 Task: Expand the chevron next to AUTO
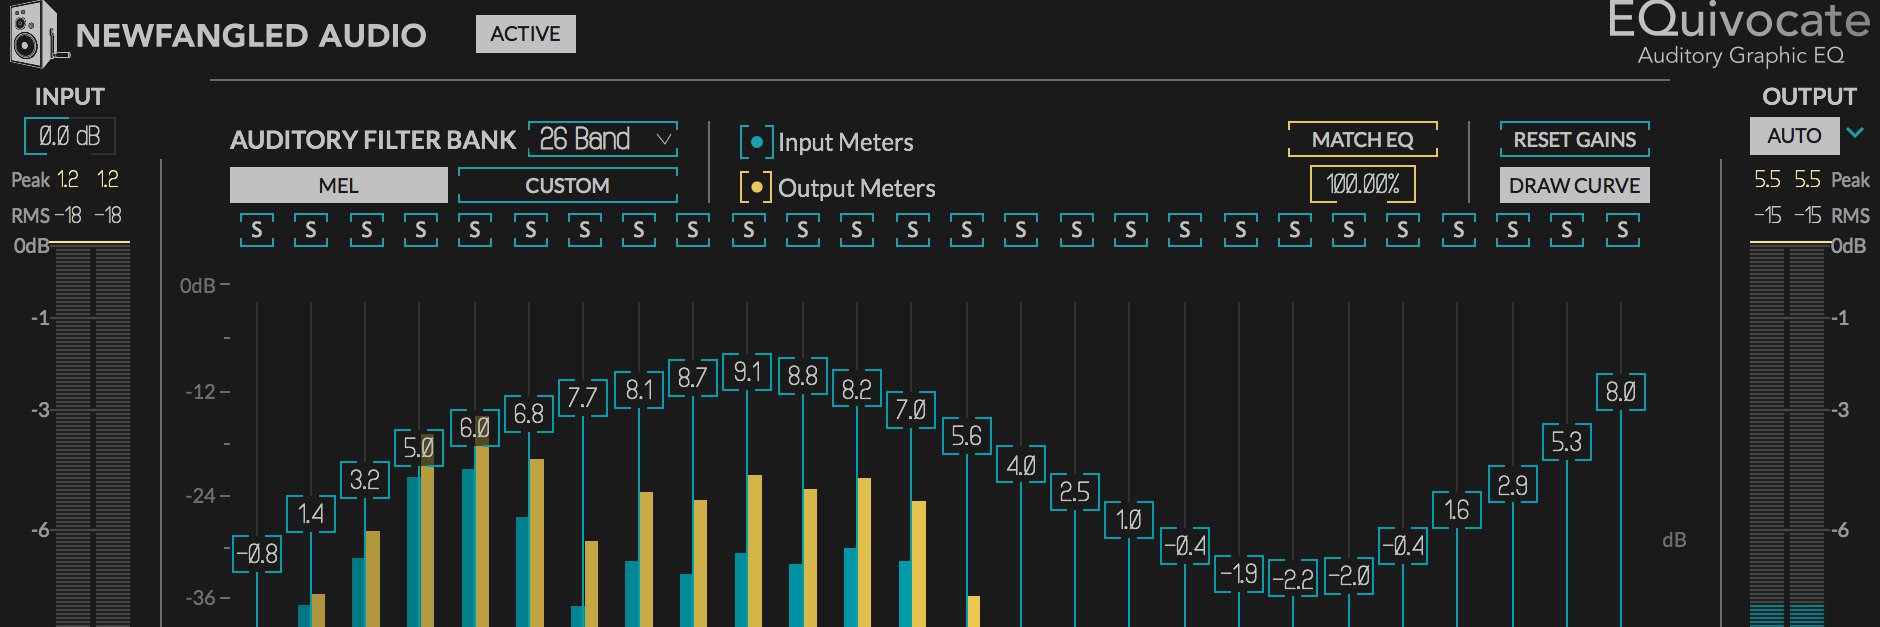pyautogui.click(x=1855, y=133)
